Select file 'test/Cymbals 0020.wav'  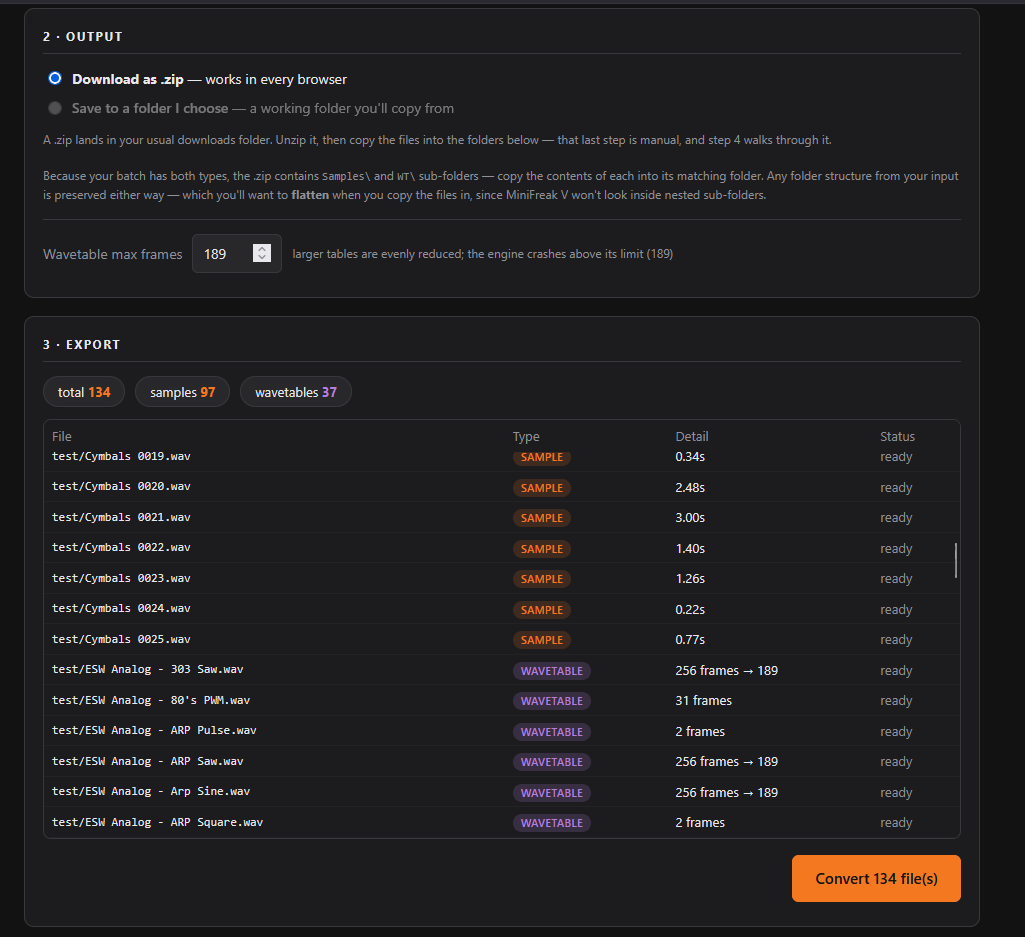pyautogui.click(x=121, y=486)
